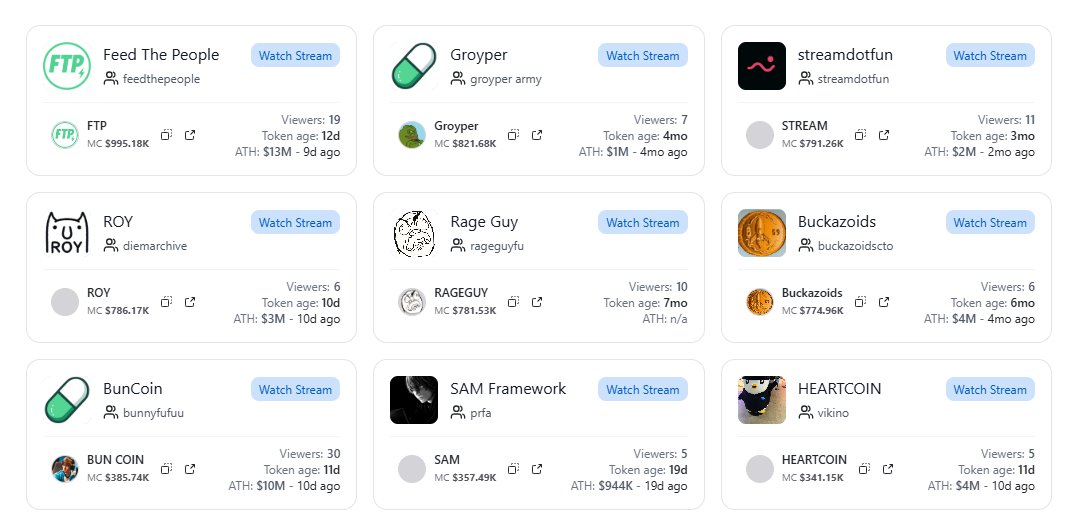The height and width of the screenshot is (523, 1075).
Task: Watch the Feed The People stream
Action: 295,56
